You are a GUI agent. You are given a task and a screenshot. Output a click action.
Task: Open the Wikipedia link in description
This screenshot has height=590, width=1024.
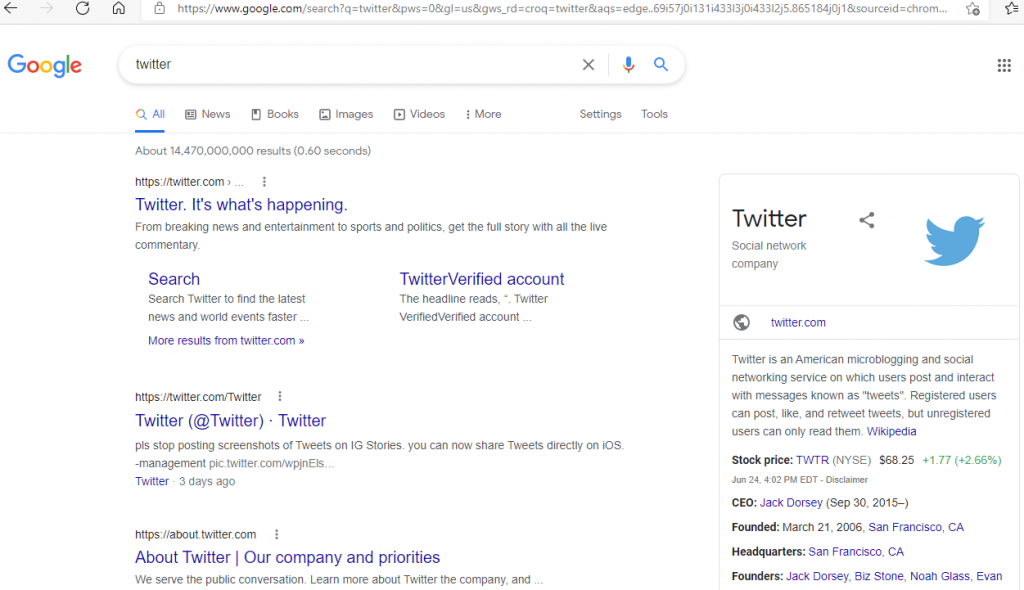click(891, 431)
